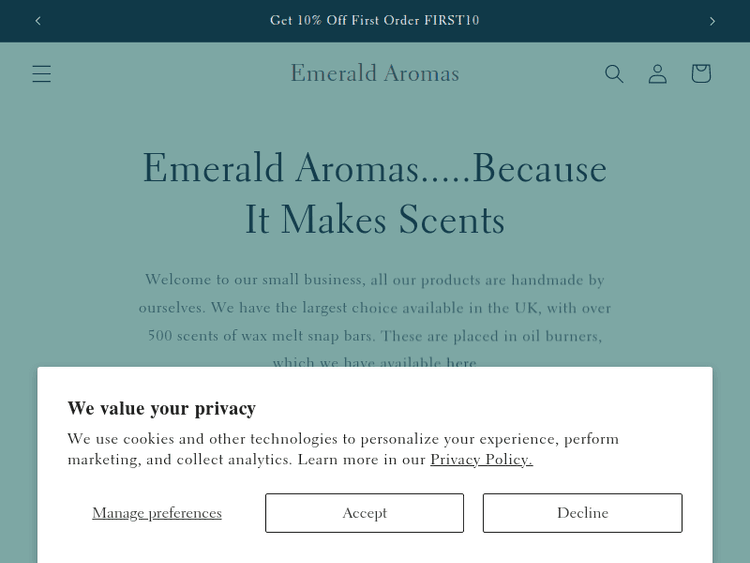Open the hamburger navigation menu

41,74
